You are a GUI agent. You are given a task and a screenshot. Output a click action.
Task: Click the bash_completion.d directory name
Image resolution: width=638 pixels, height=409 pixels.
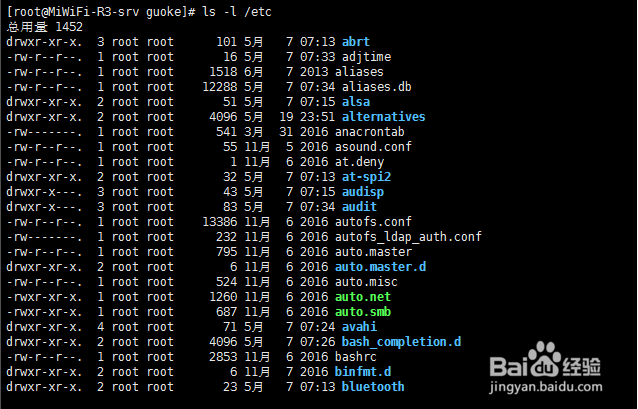point(401,342)
